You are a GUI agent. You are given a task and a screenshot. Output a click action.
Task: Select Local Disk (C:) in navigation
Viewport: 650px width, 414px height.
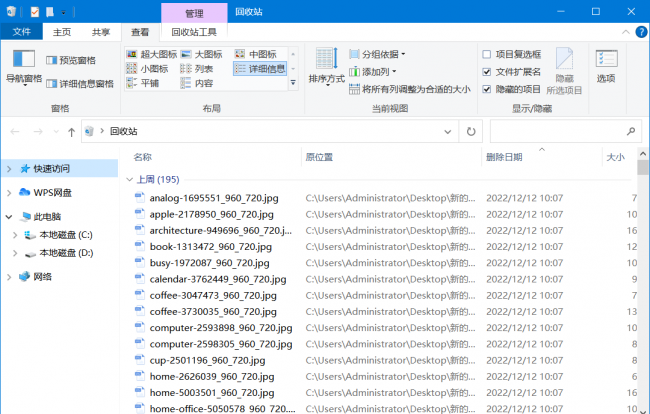point(66,235)
